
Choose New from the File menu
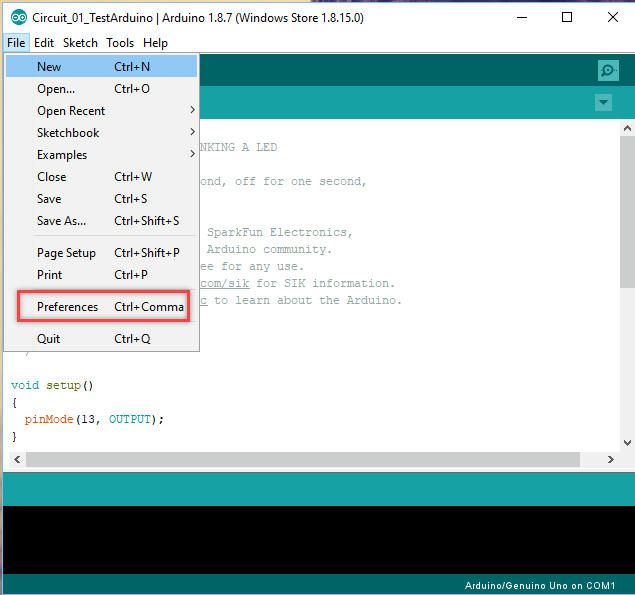(101, 66)
